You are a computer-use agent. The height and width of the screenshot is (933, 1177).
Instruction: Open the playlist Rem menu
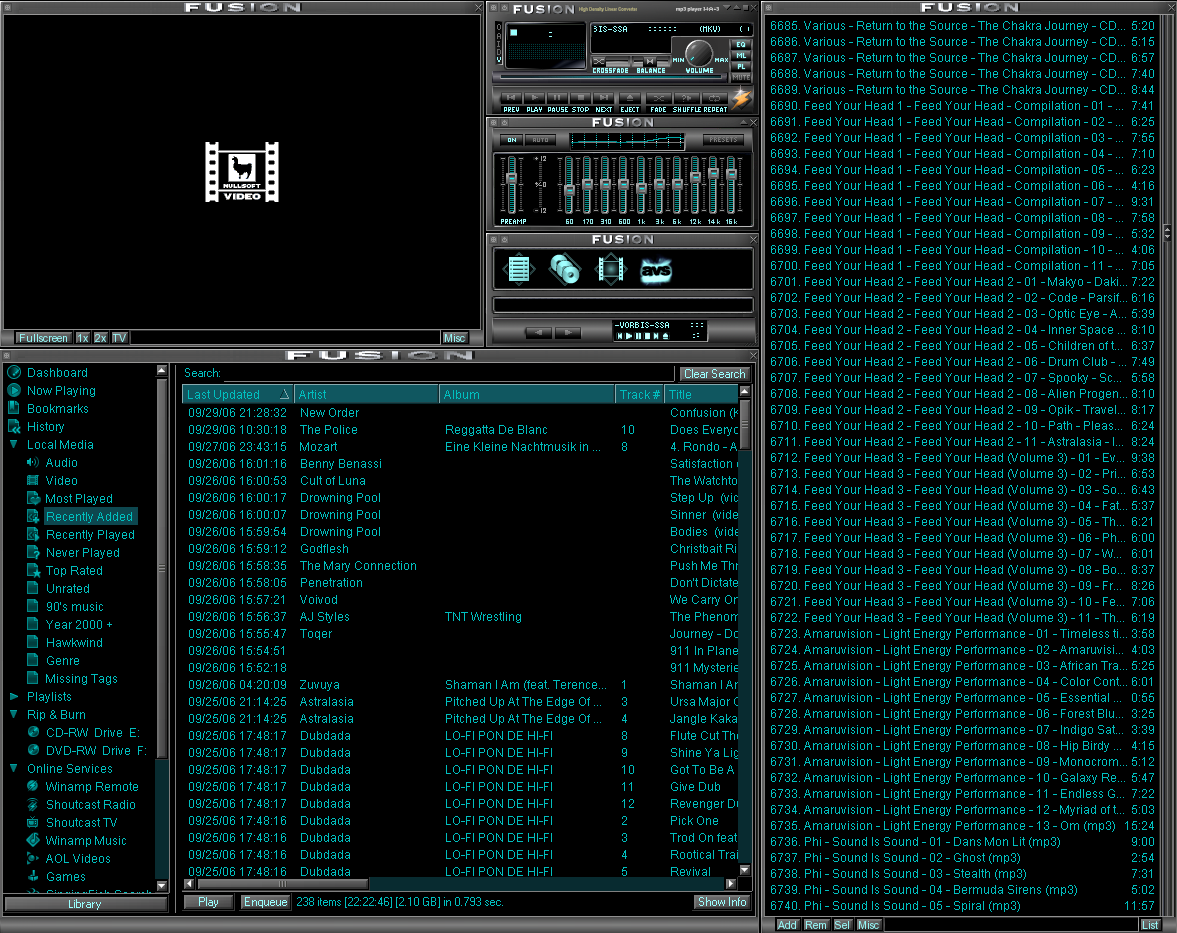click(815, 925)
